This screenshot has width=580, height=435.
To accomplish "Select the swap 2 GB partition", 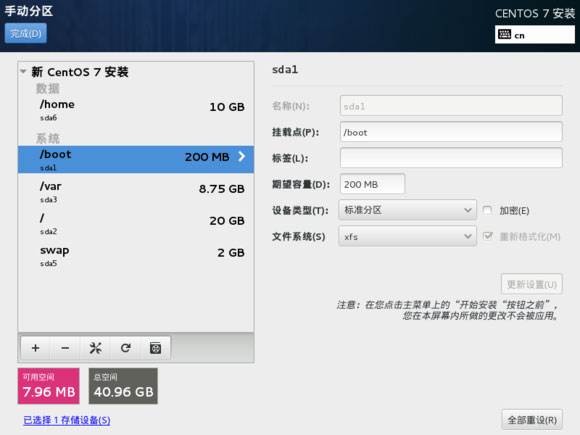I will coord(136,256).
